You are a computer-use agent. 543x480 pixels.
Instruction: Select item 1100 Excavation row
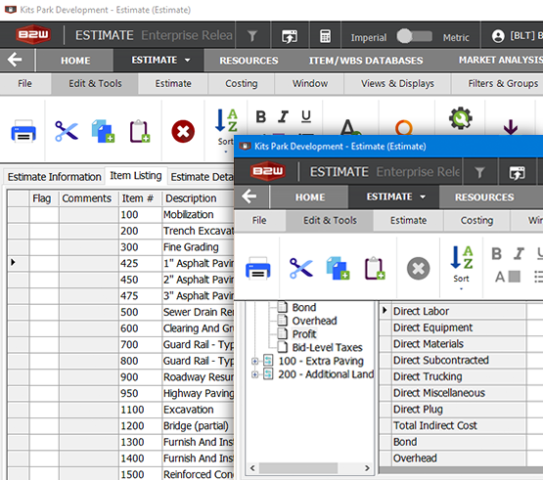click(121, 409)
